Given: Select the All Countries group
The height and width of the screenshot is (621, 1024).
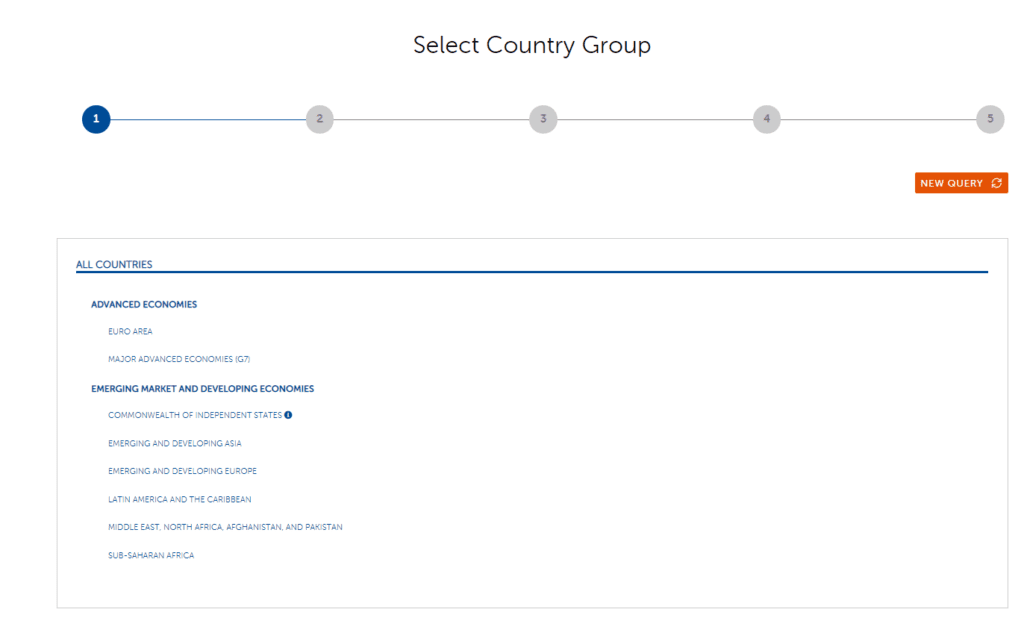Looking at the screenshot, I should [x=114, y=264].
